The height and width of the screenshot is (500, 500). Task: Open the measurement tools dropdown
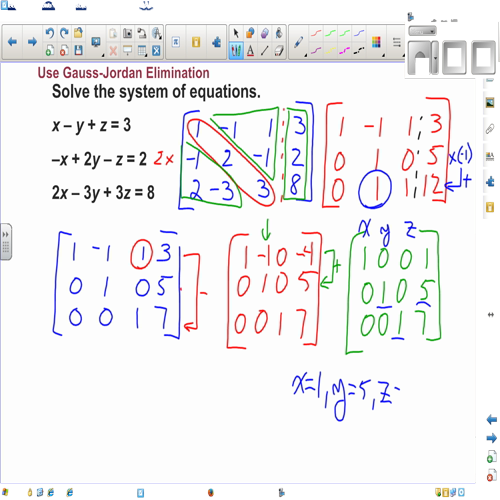pyautogui.click(x=156, y=33)
